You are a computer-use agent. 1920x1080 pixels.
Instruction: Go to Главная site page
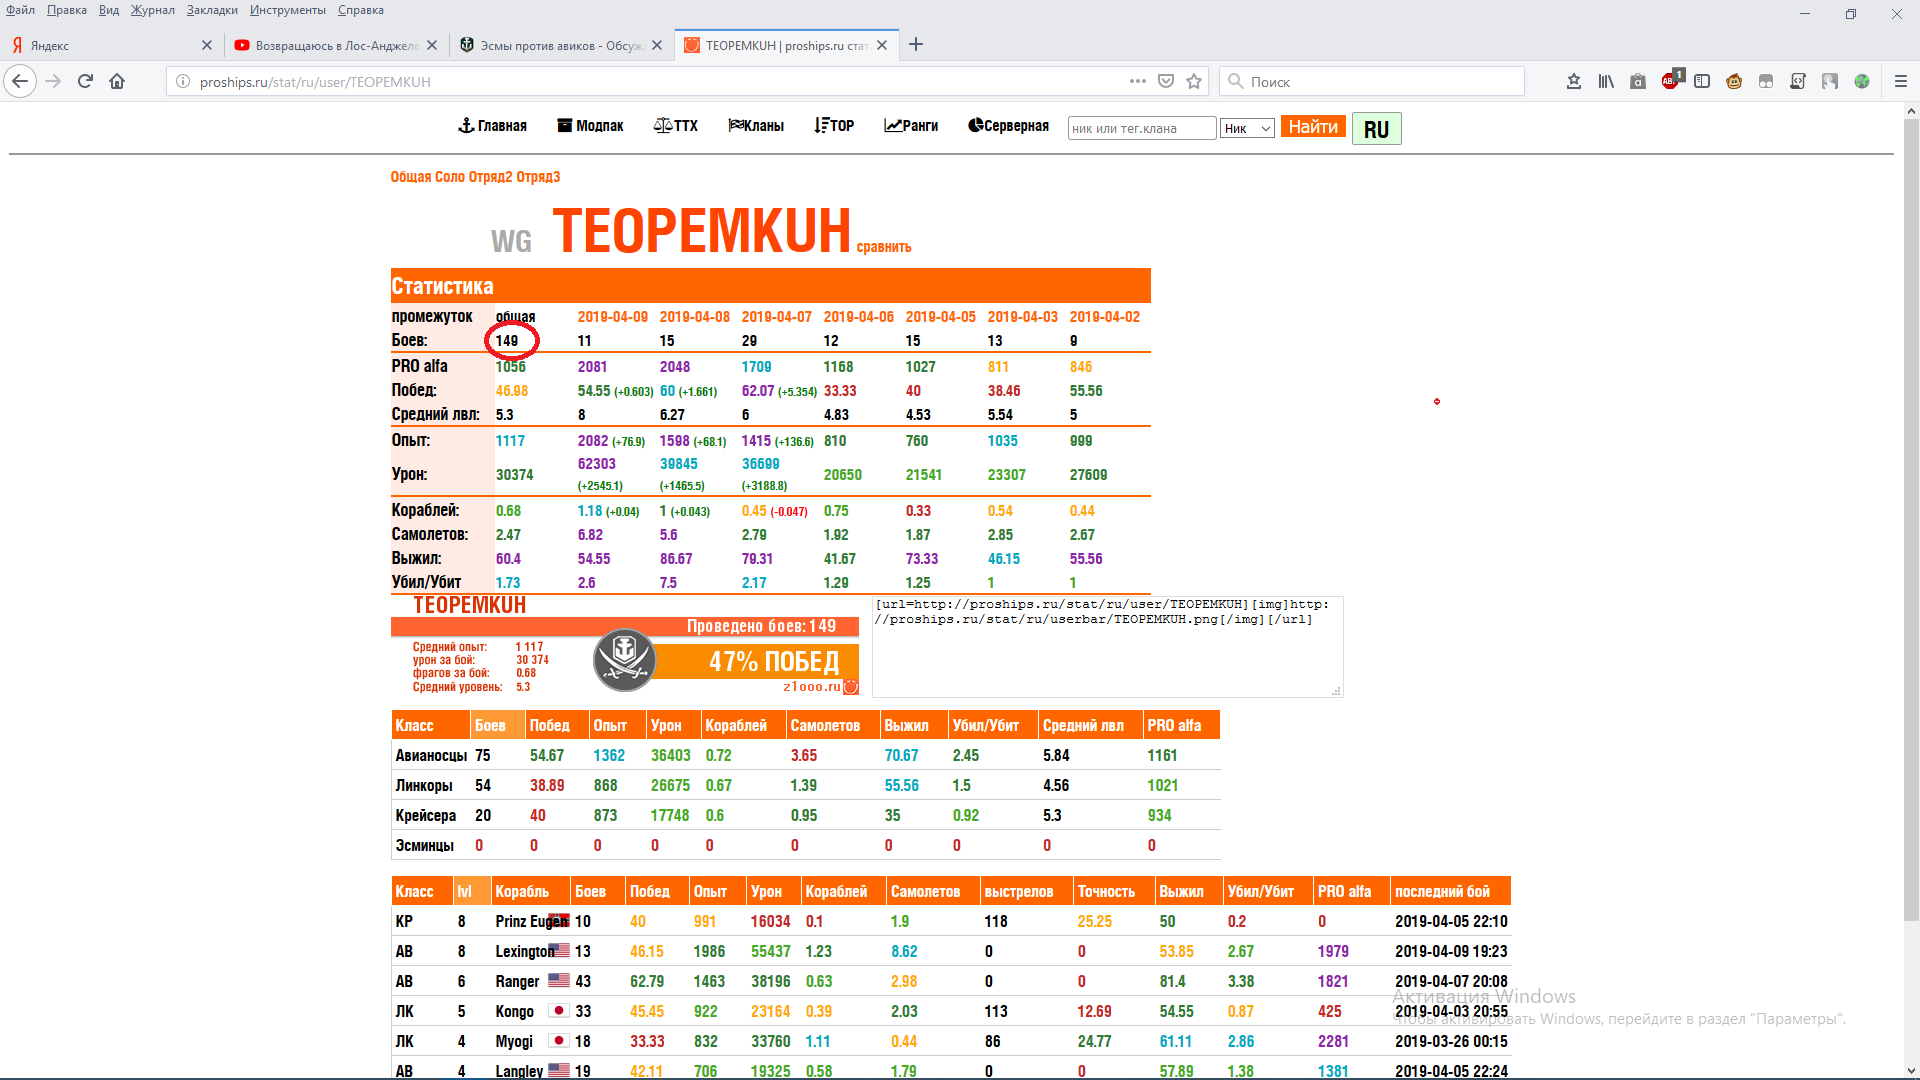click(492, 126)
